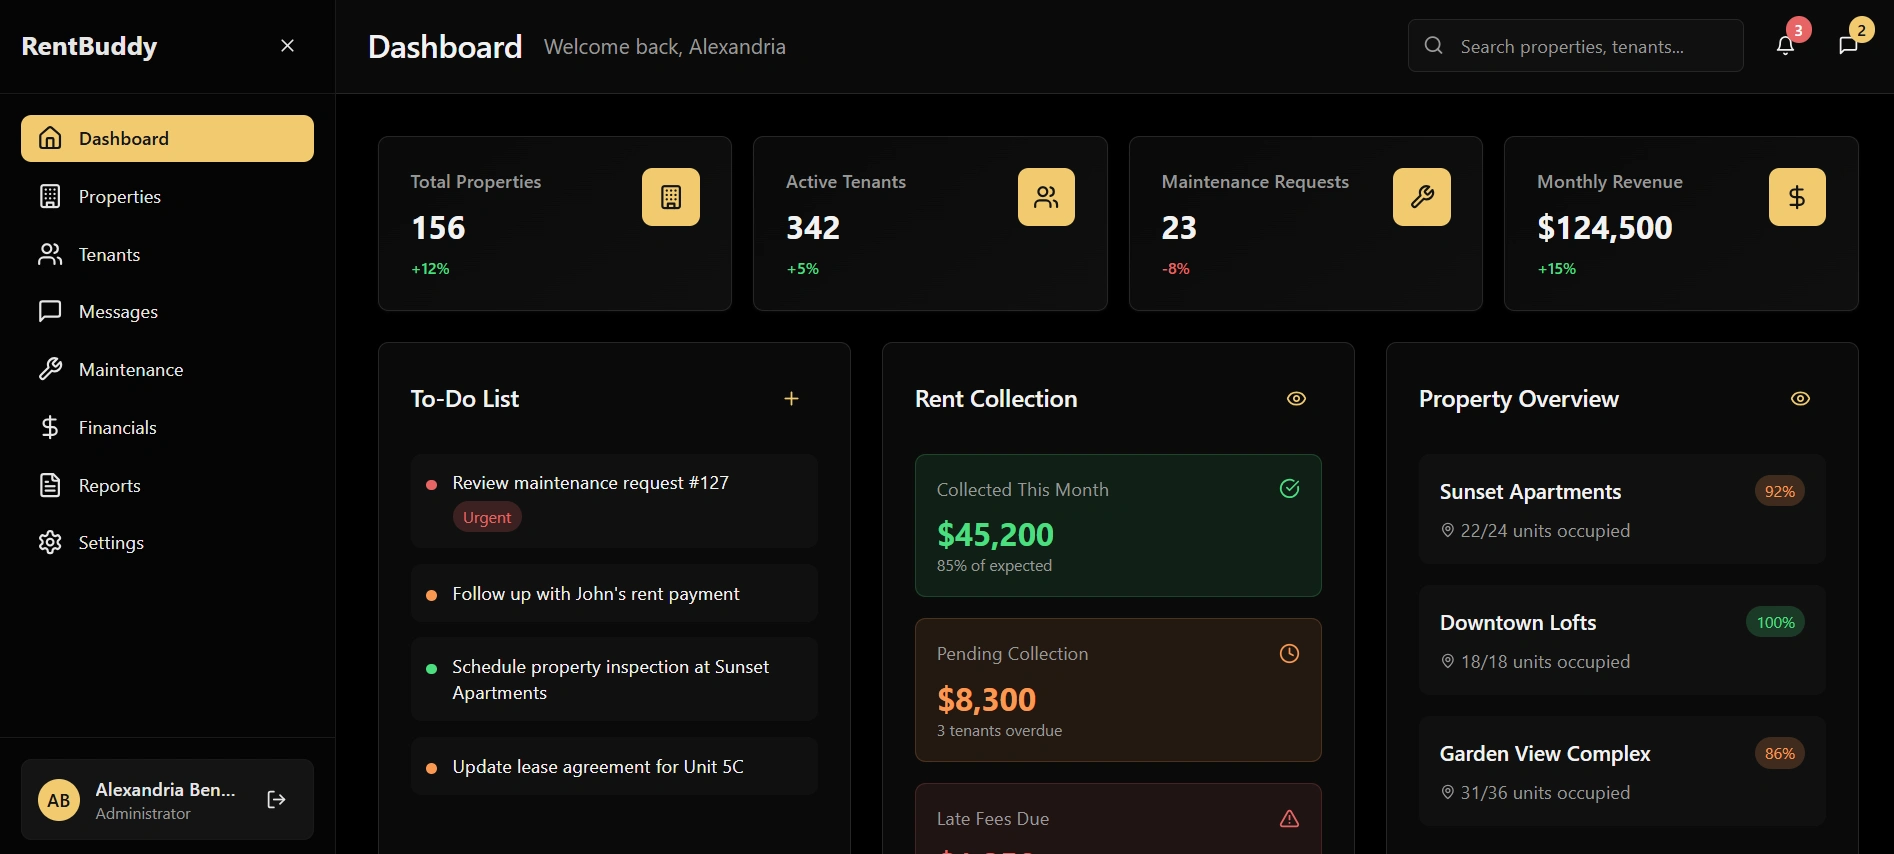
Task: Click the notifications bell icon
Action: [1785, 45]
